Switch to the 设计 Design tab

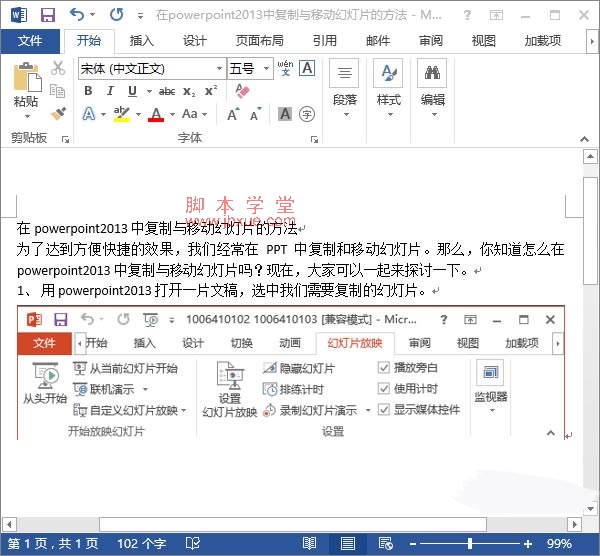[194, 41]
